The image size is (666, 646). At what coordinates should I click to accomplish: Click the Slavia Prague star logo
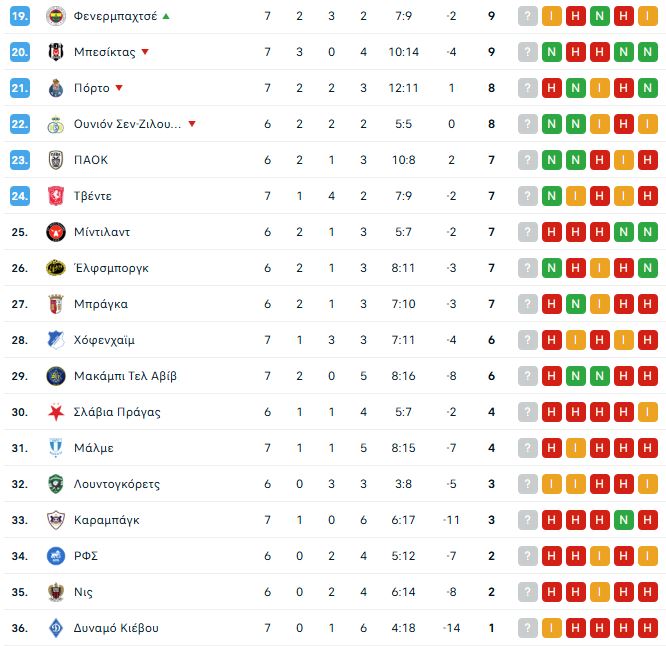pyautogui.click(x=55, y=412)
